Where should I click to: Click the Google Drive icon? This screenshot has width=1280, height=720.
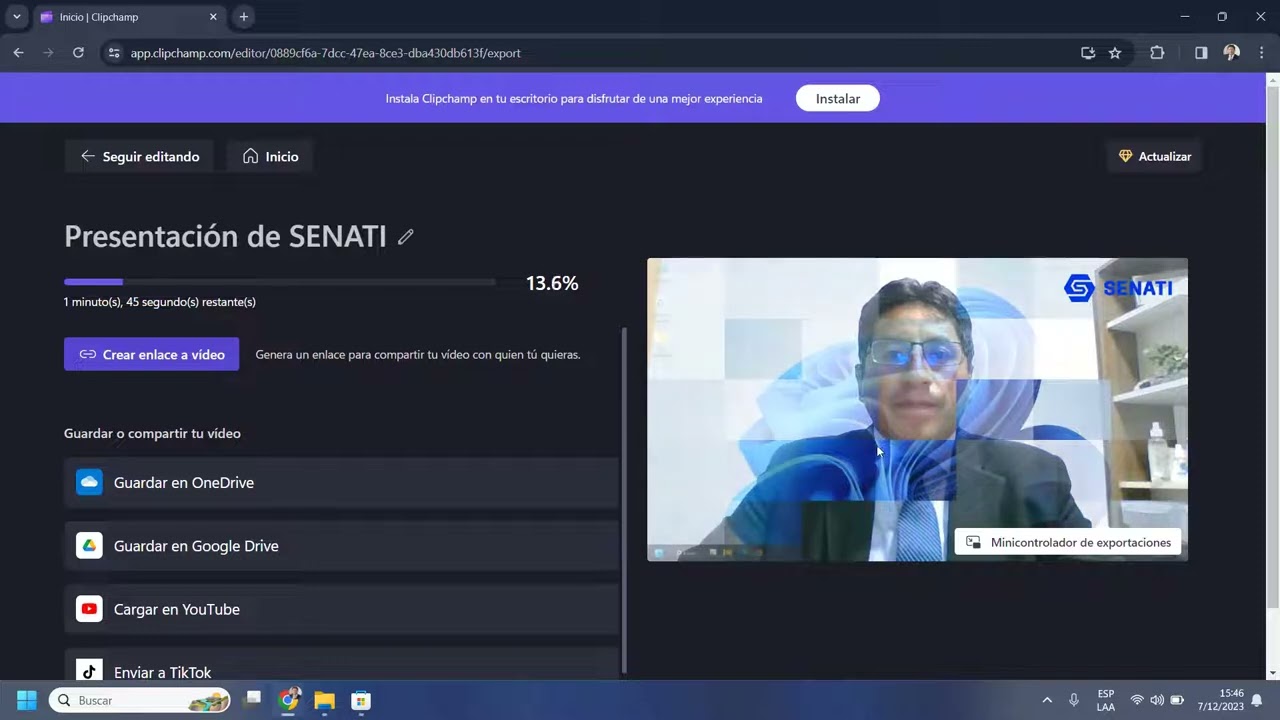click(89, 546)
